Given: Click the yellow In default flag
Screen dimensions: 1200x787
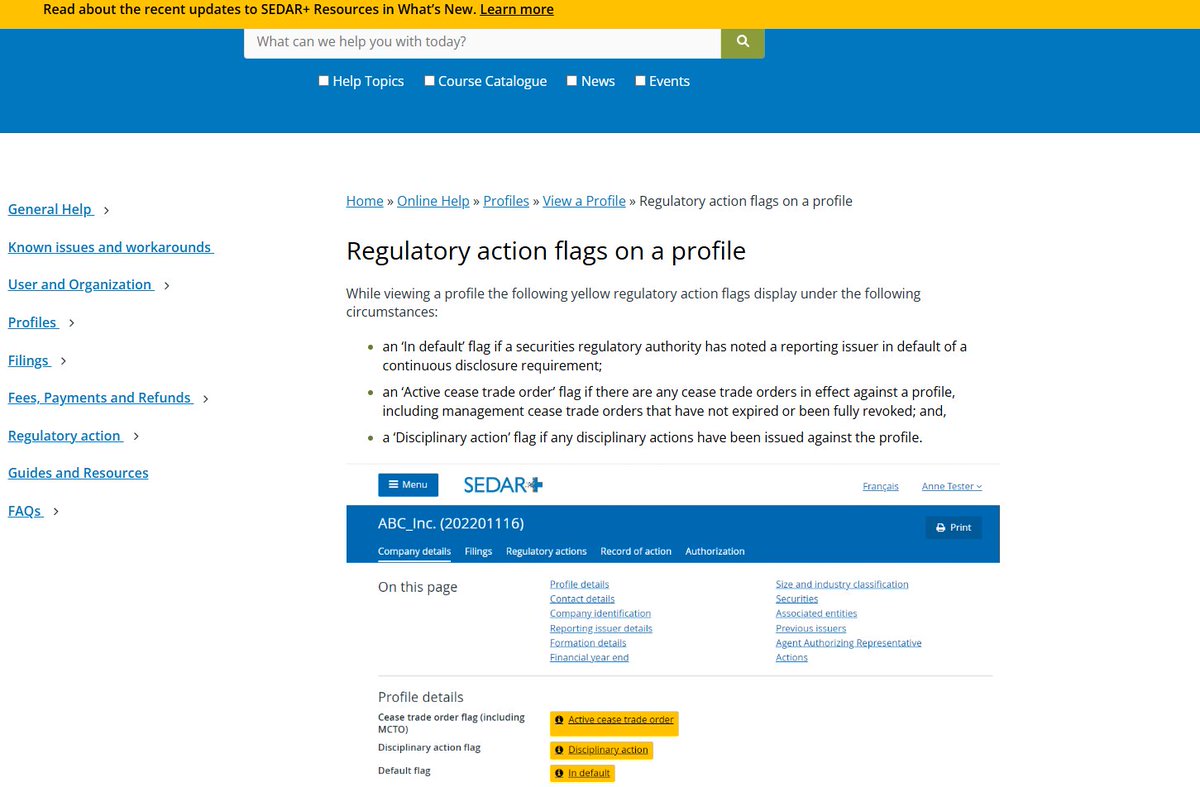Looking at the screenshot, I should coord(582,773).
